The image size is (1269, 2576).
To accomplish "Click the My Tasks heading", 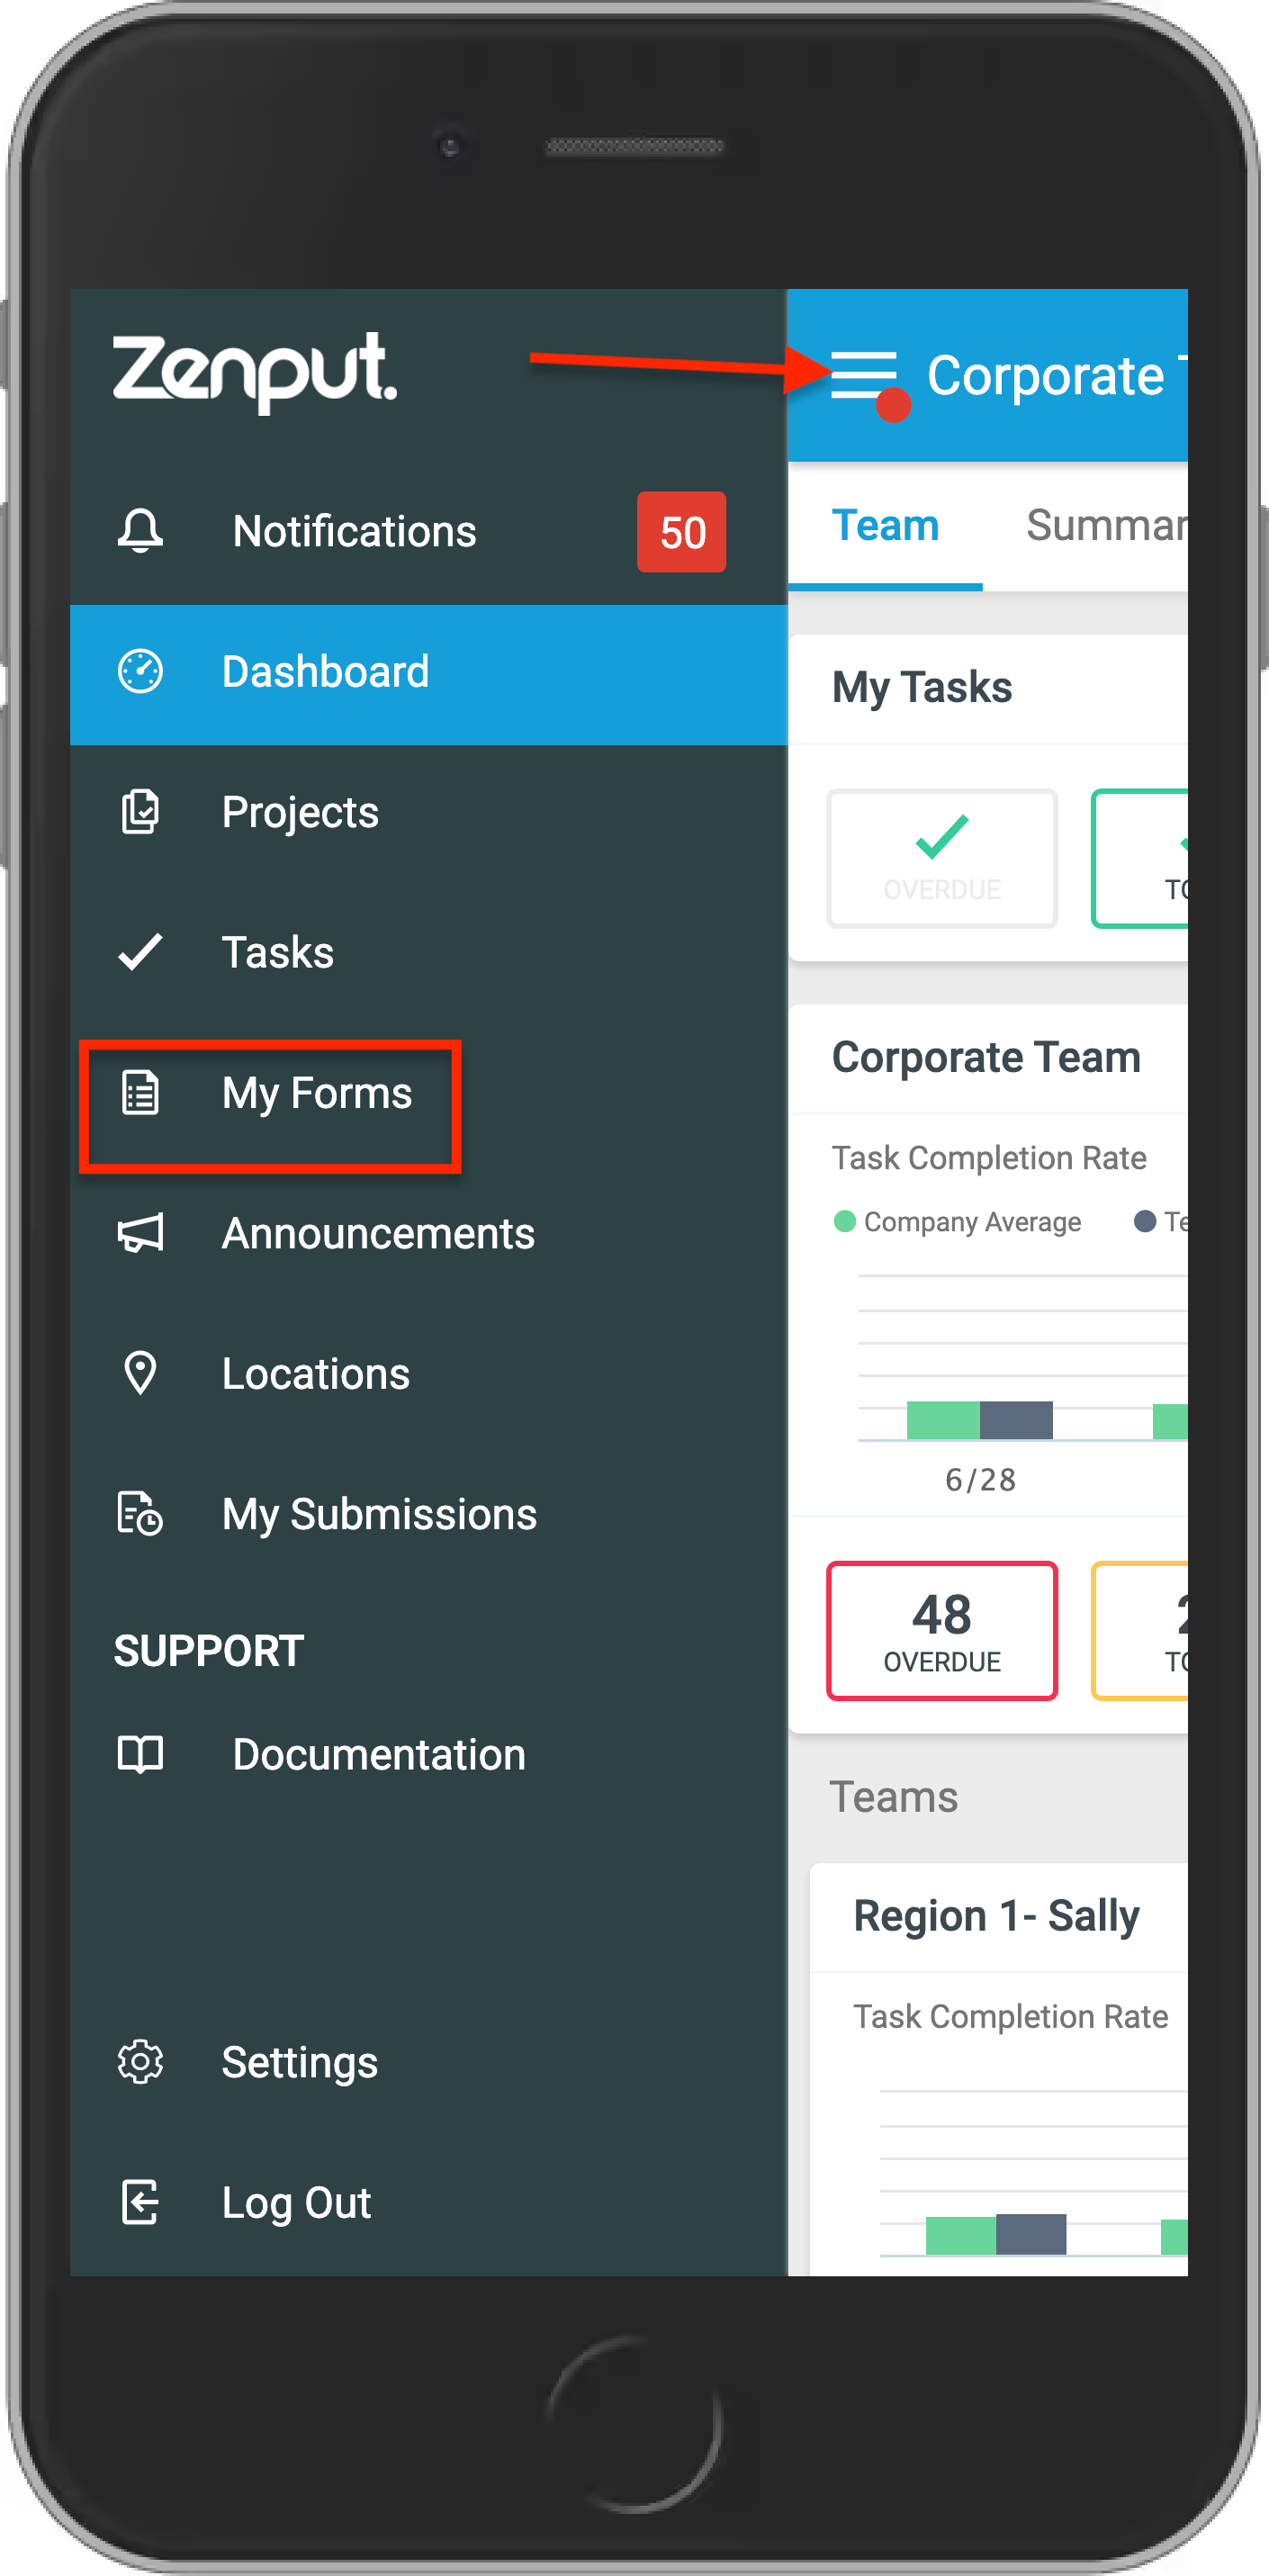I will coord(922,688).
